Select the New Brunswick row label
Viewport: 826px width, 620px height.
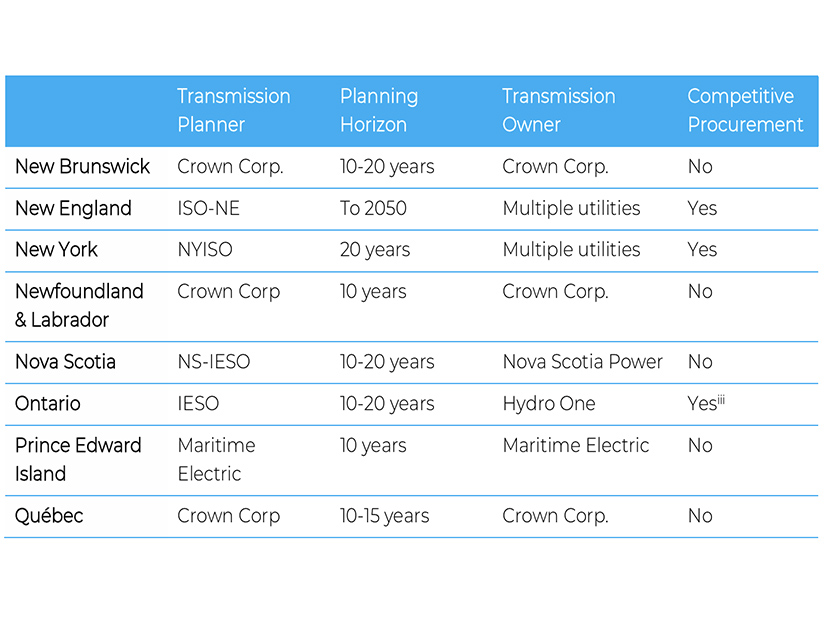pos(82,167)
